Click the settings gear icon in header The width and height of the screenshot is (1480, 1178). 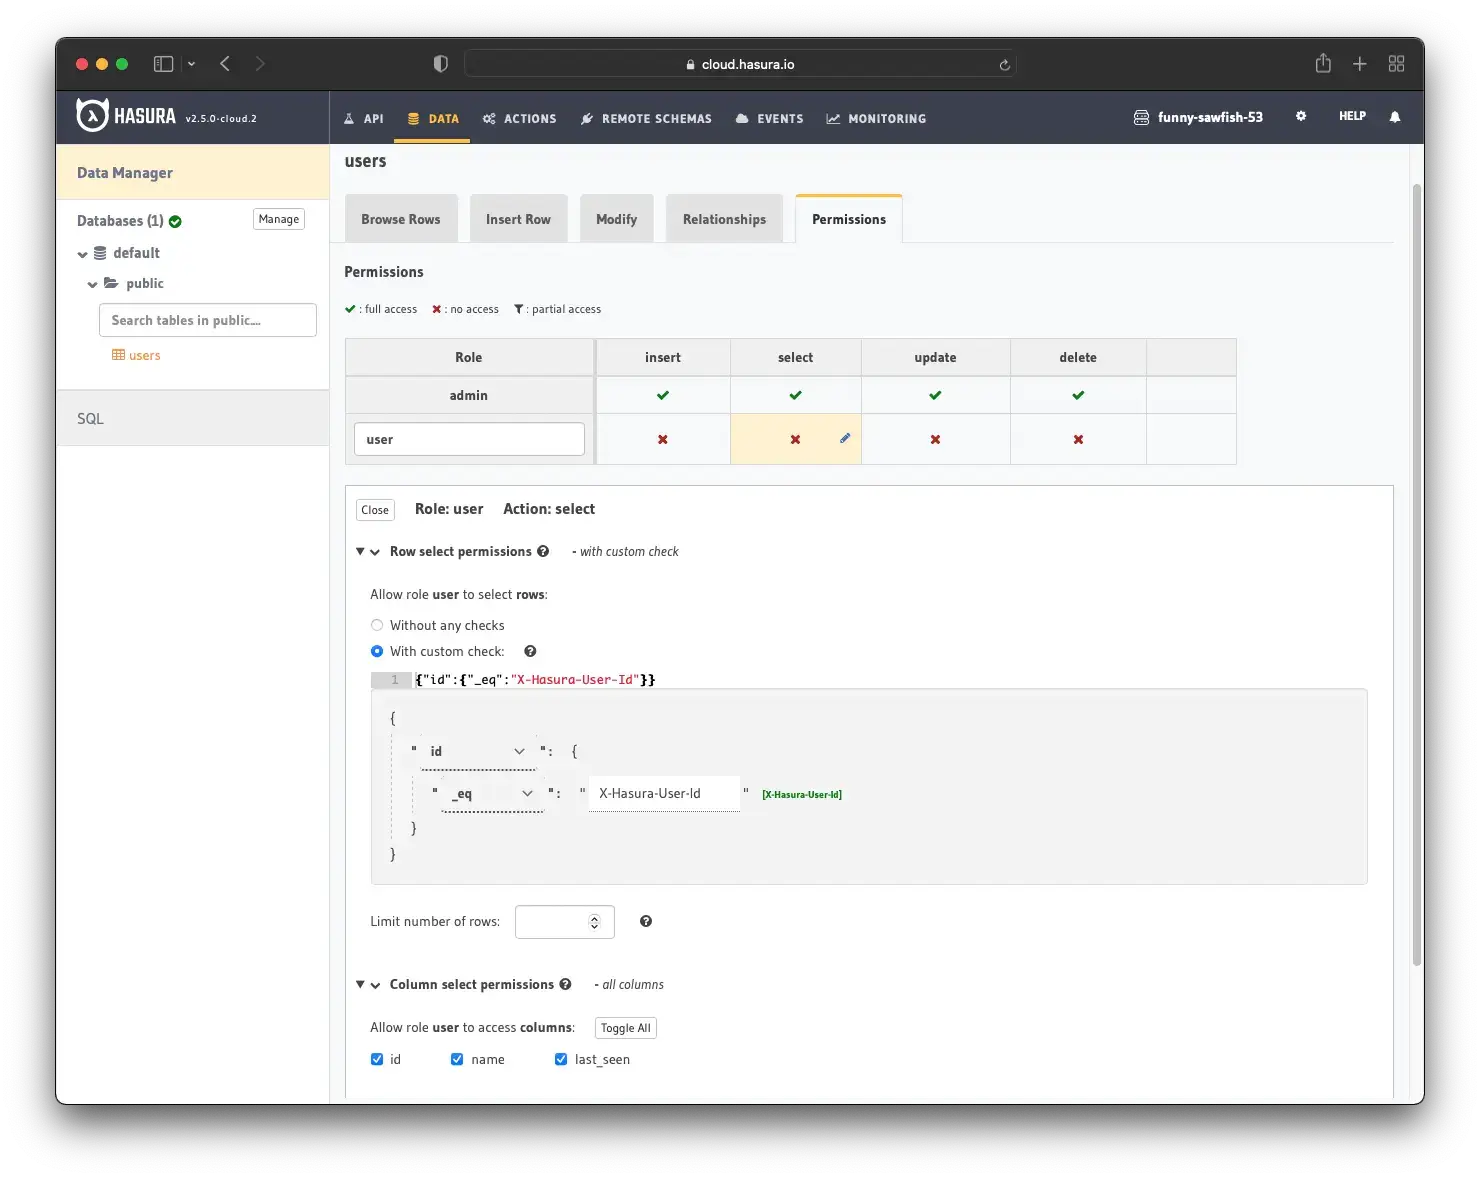(x=1301, y=116)
